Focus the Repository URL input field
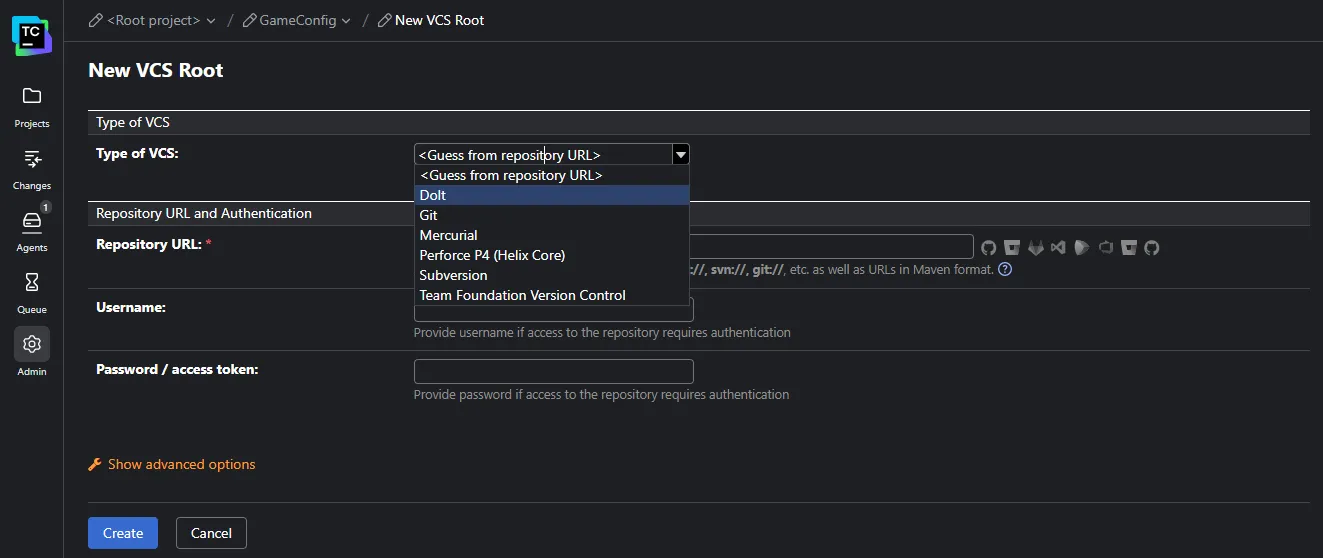Screen dimensions: 1323x558 point(831,247)
